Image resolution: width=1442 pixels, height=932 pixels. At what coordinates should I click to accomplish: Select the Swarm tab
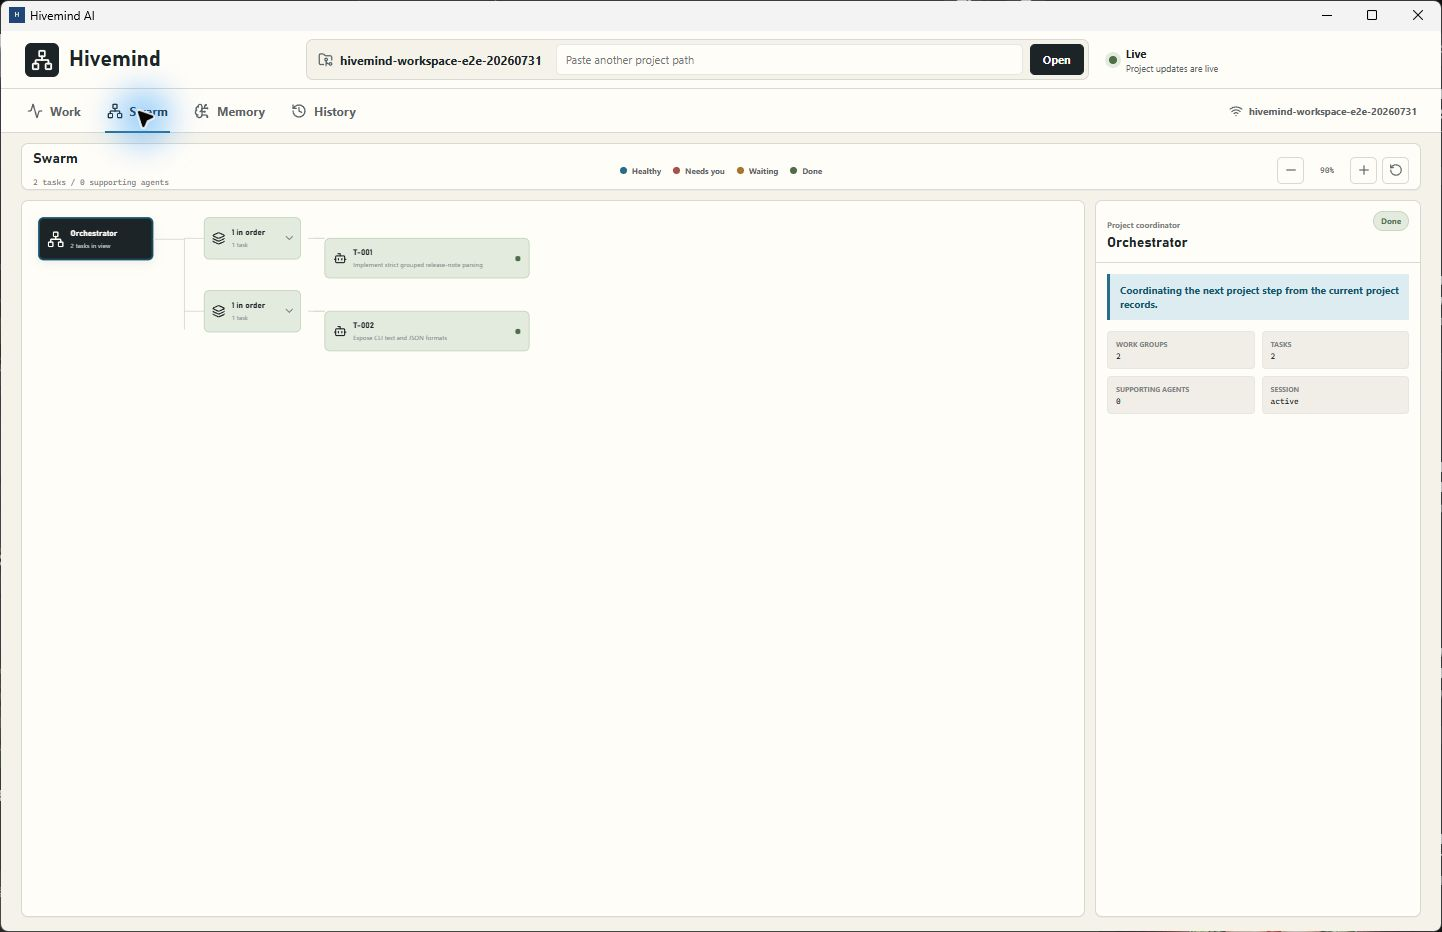(138, 111)
